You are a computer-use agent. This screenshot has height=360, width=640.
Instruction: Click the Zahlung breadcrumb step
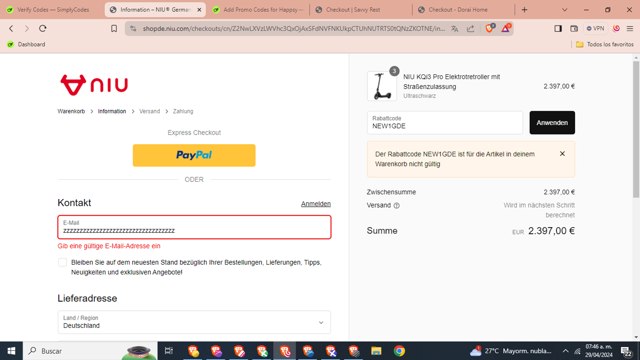183,111
